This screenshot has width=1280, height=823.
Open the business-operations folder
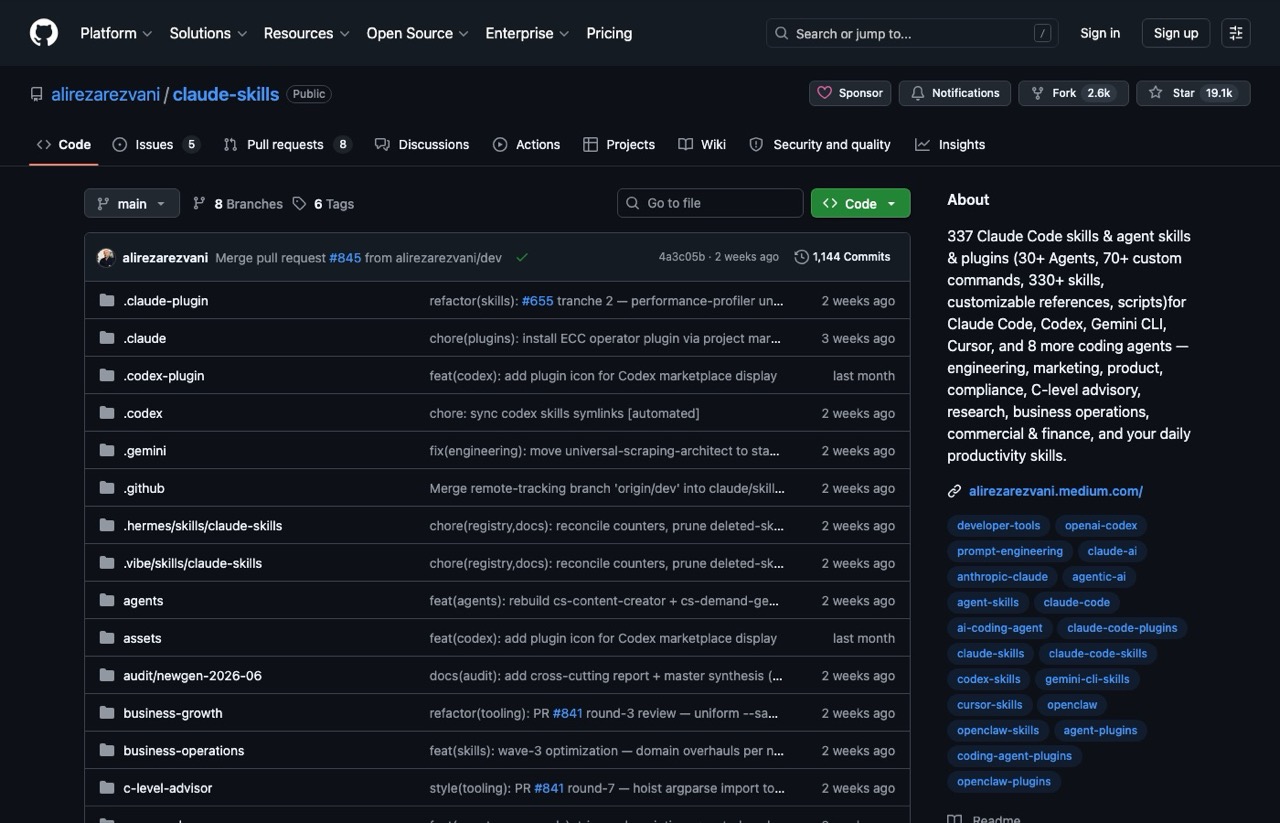click(x=184, y=750)
